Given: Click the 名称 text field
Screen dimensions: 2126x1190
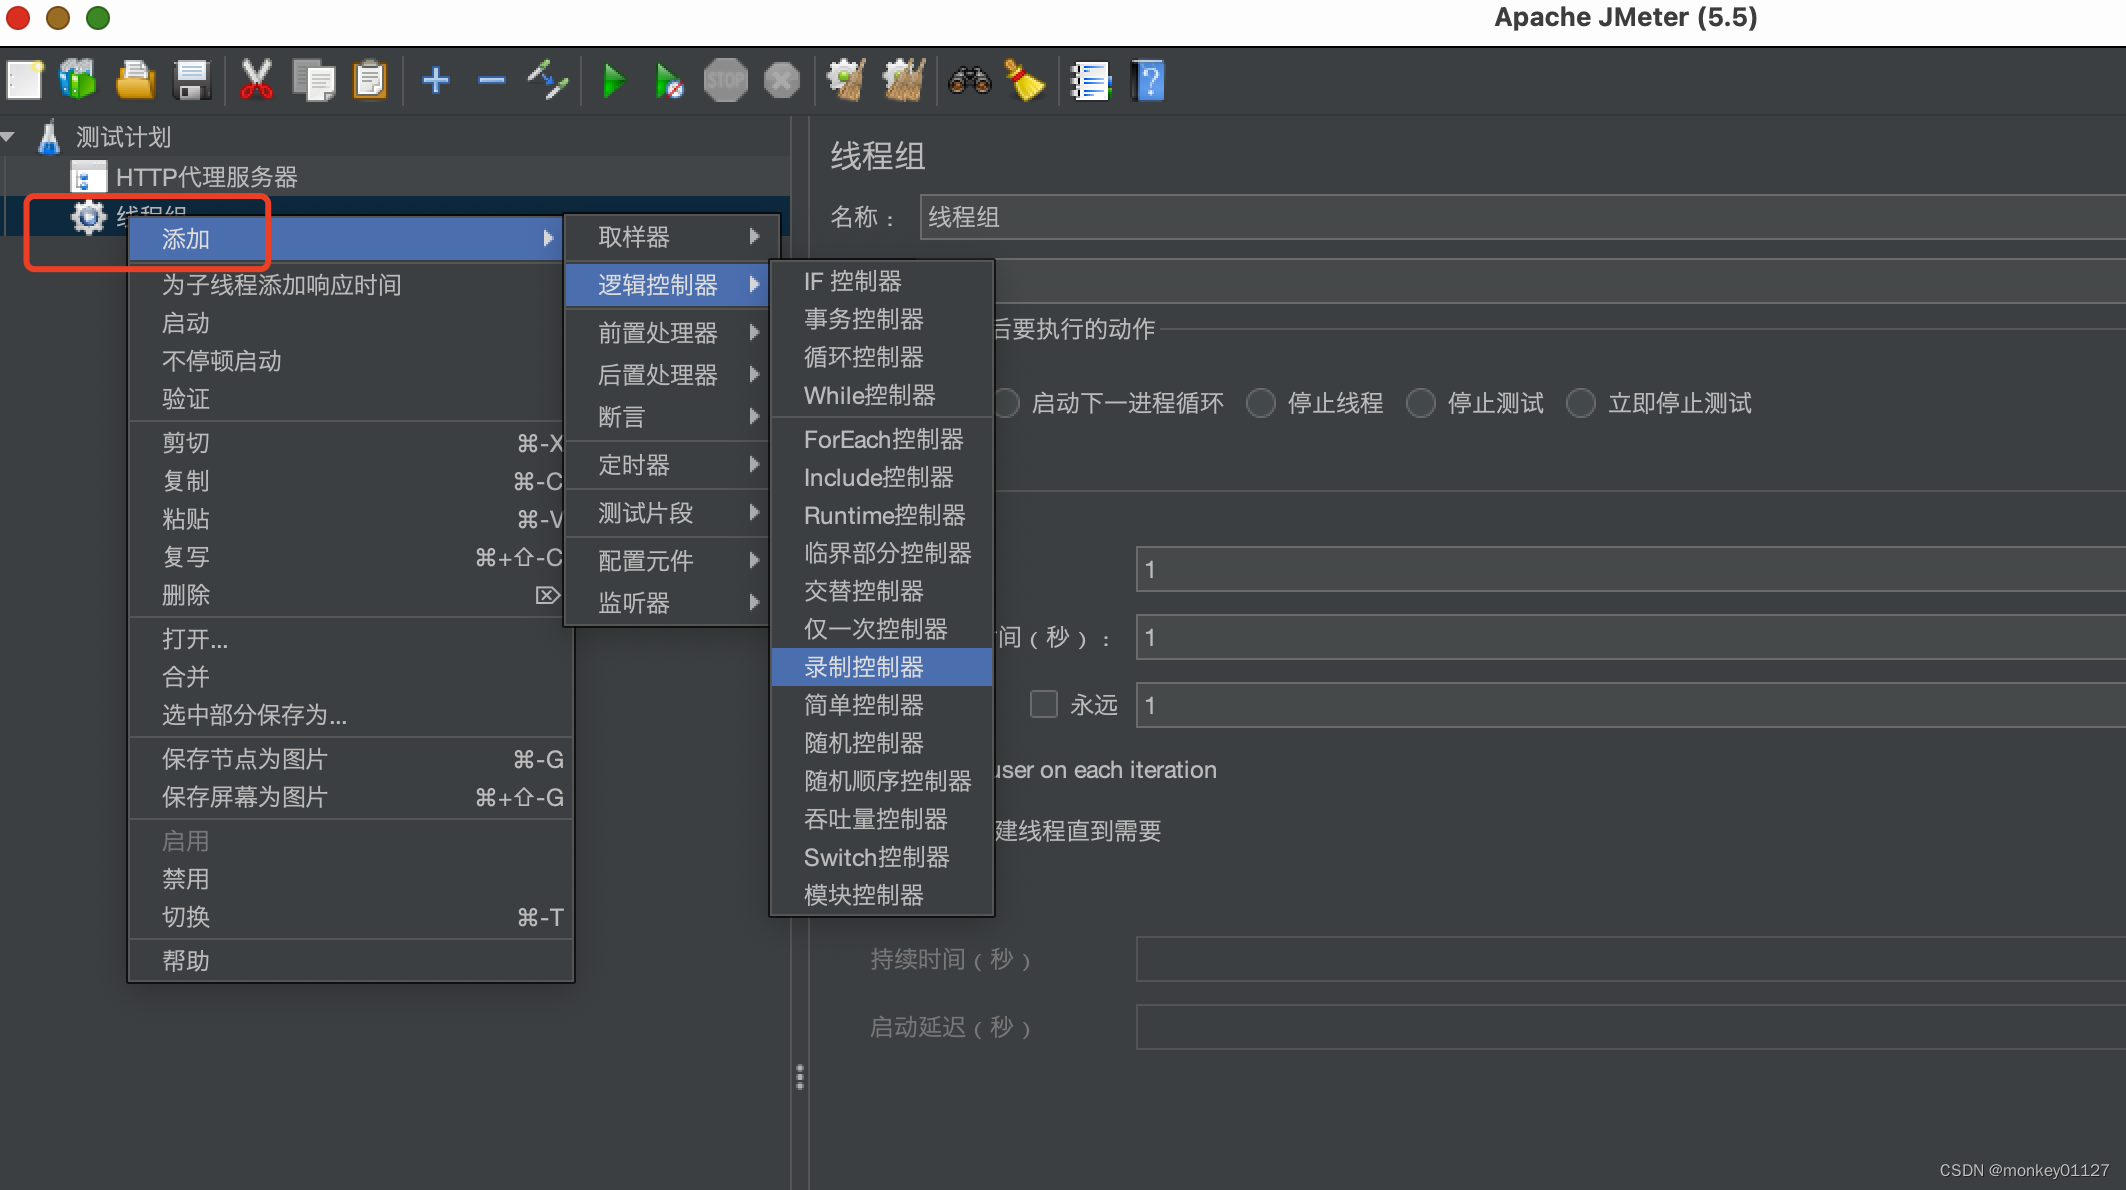Looking at the screenshot, I should pos(1523,217).
